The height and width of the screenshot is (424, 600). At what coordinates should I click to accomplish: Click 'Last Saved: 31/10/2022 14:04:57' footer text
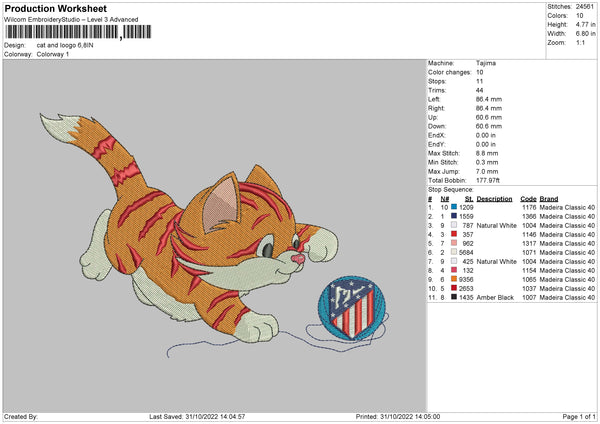[197, 416]
